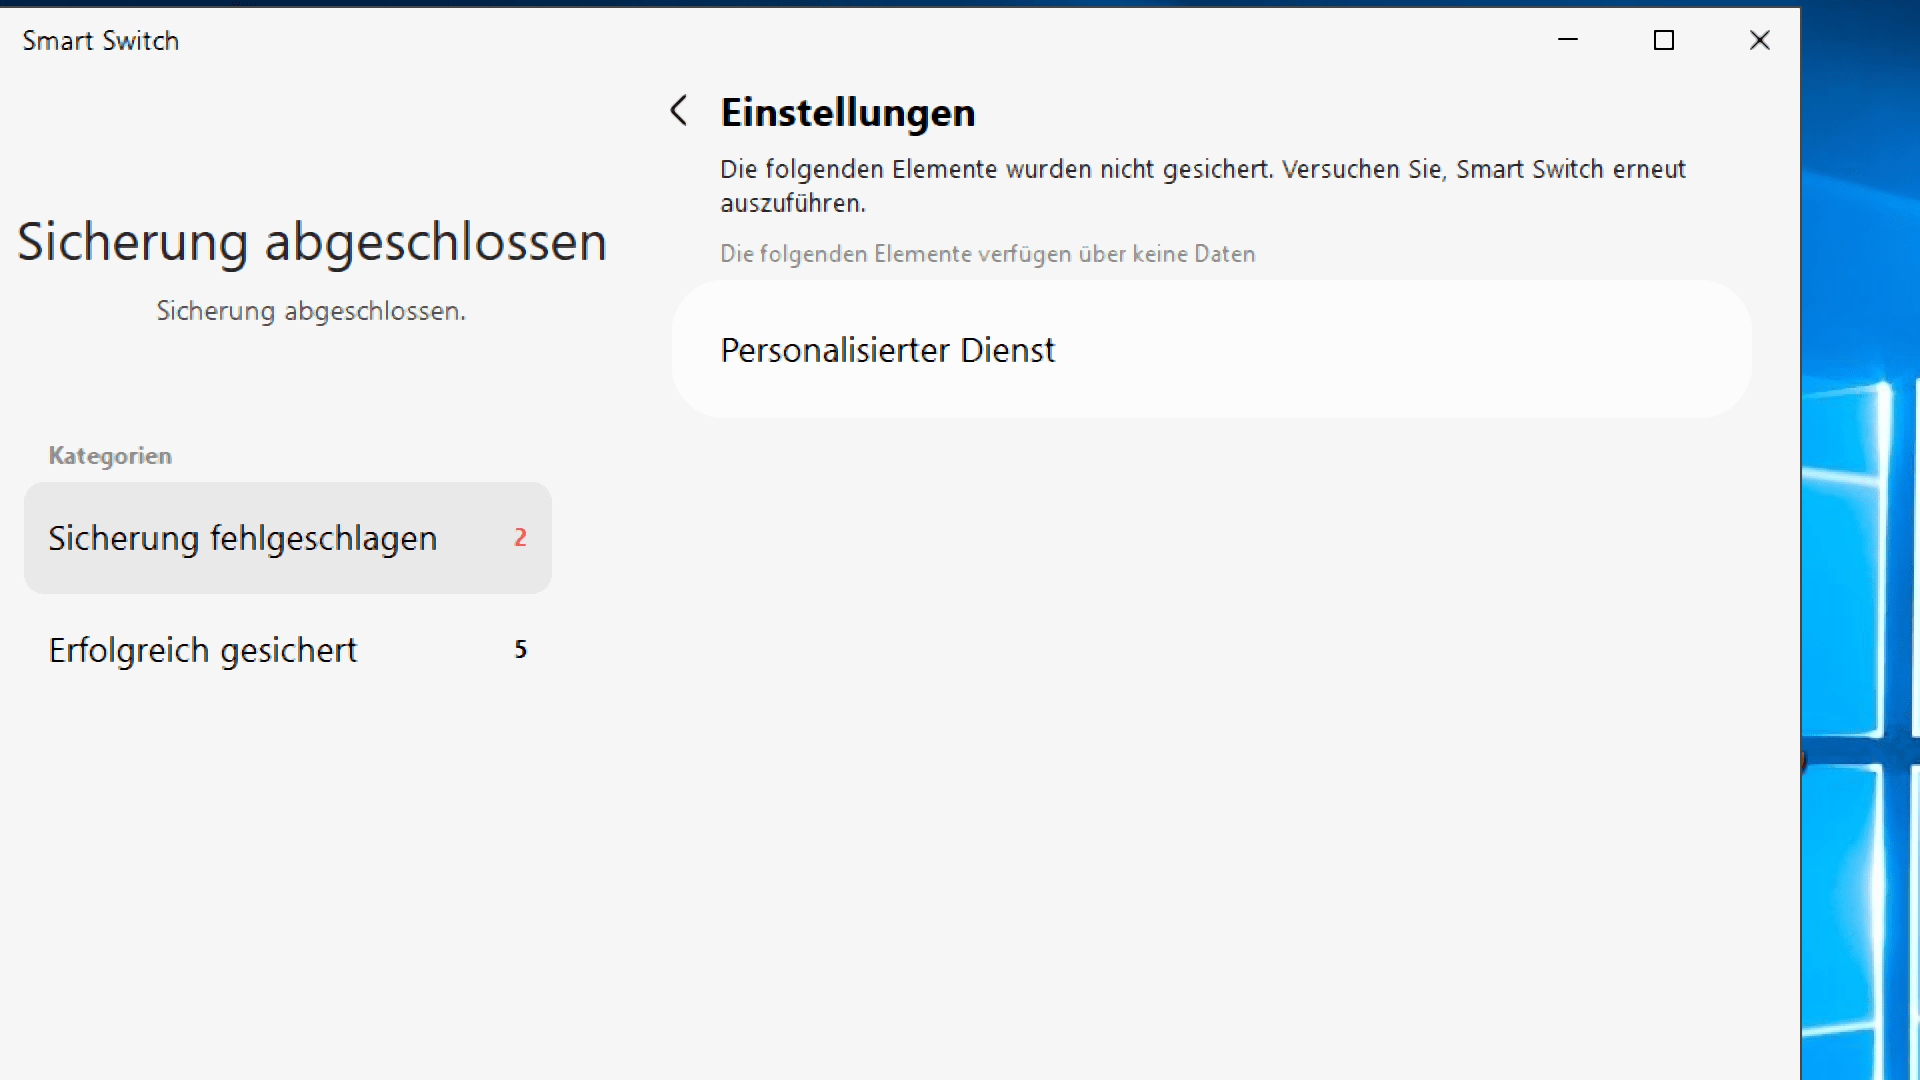The height and width of the screenshot is (1080, 1920).
Task: Click the 'nicht gesichert' description text
Action: [x=1202, y=170]
